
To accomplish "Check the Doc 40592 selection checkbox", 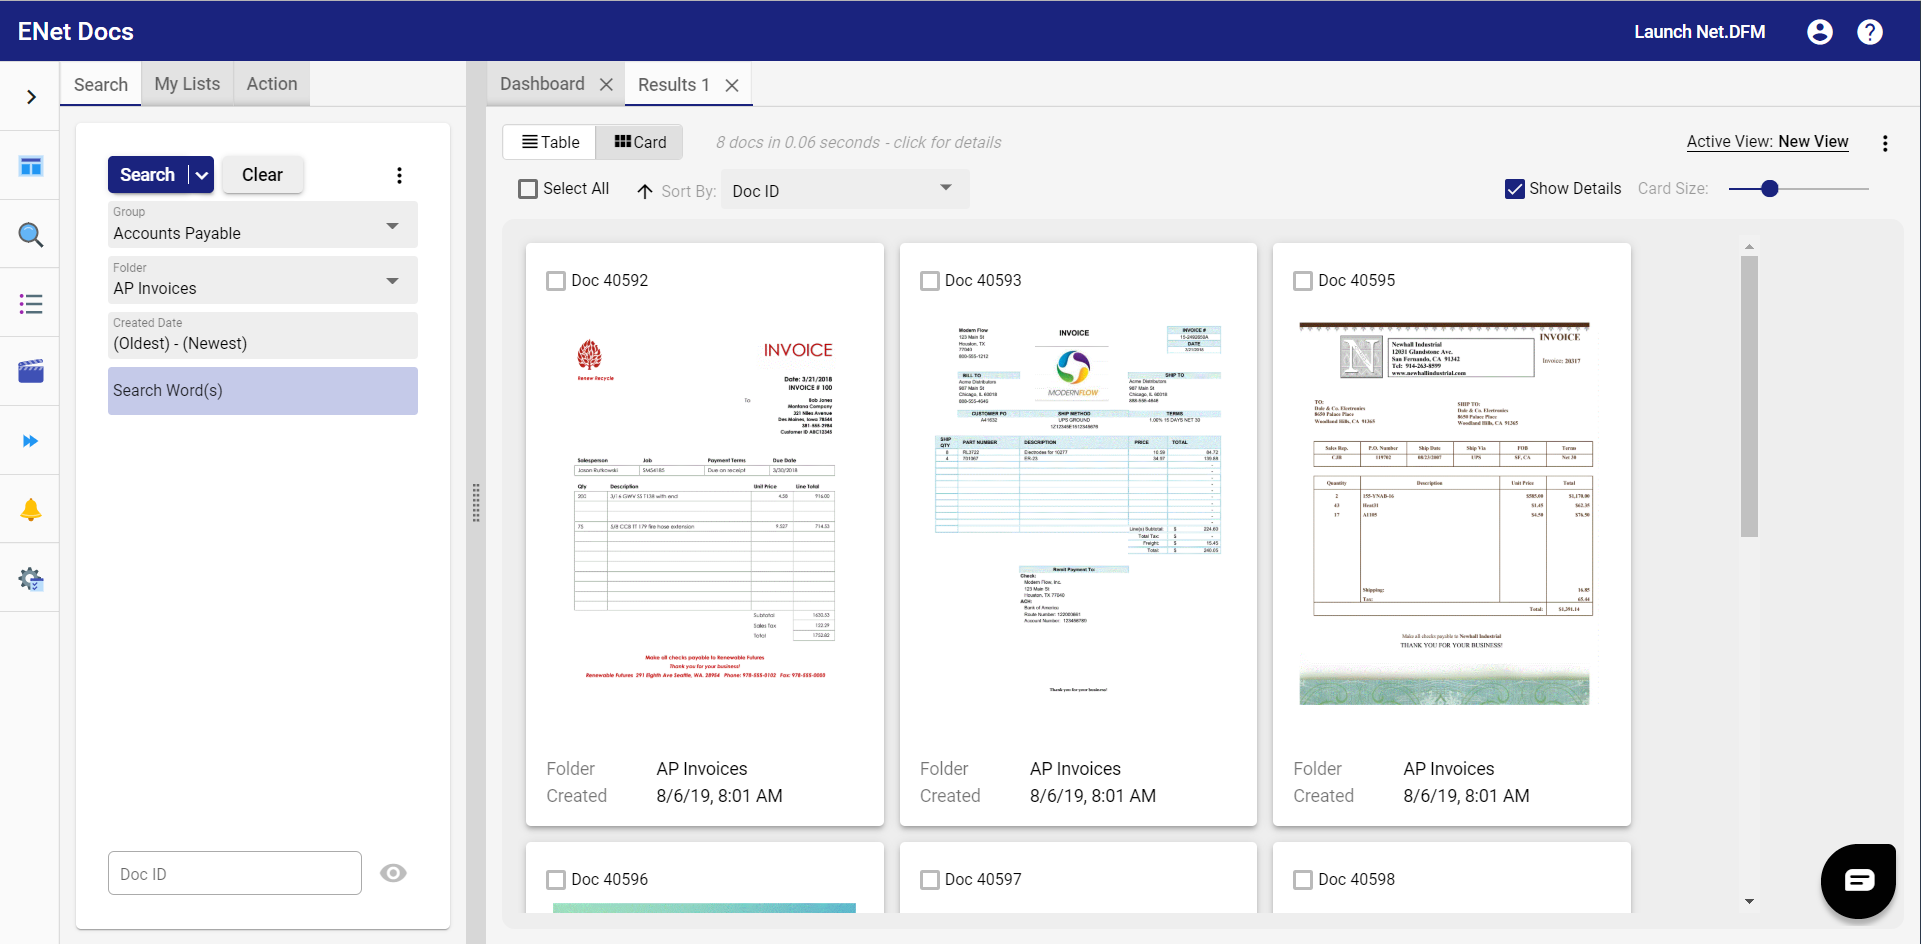I will click(x=556, y=281).
